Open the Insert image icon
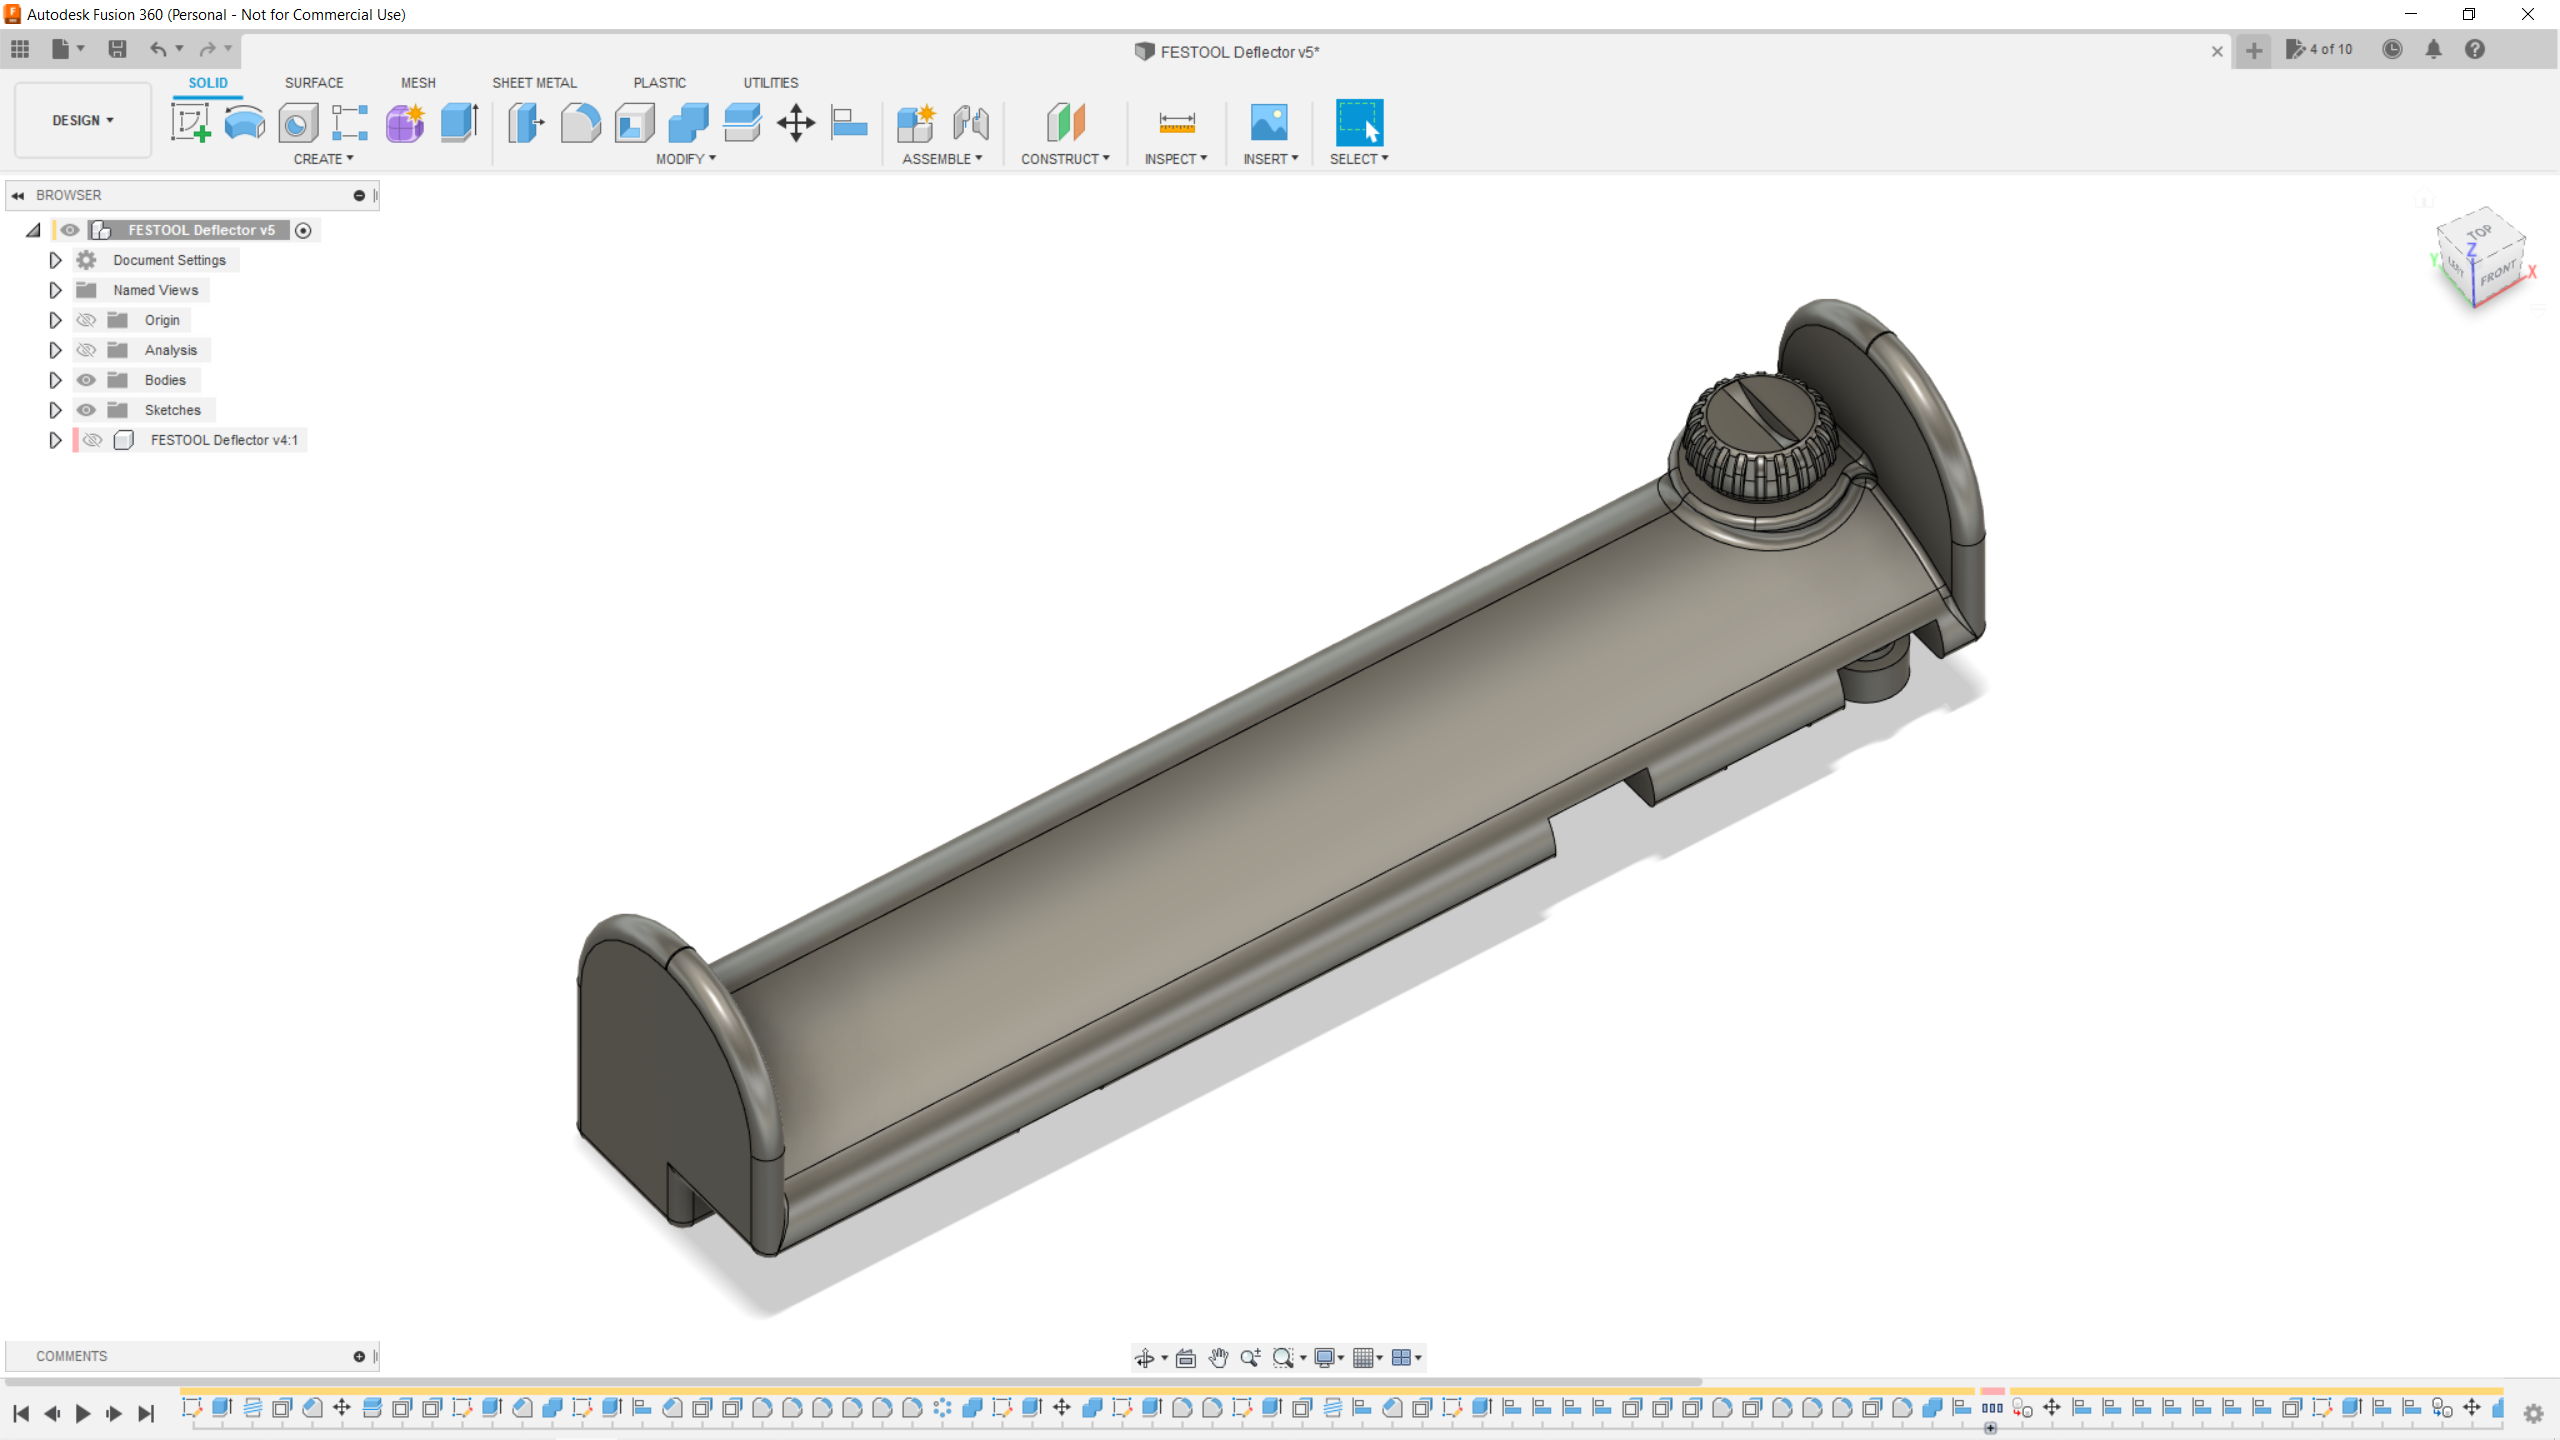The image size is (2560, 1440). (1269, 123)
